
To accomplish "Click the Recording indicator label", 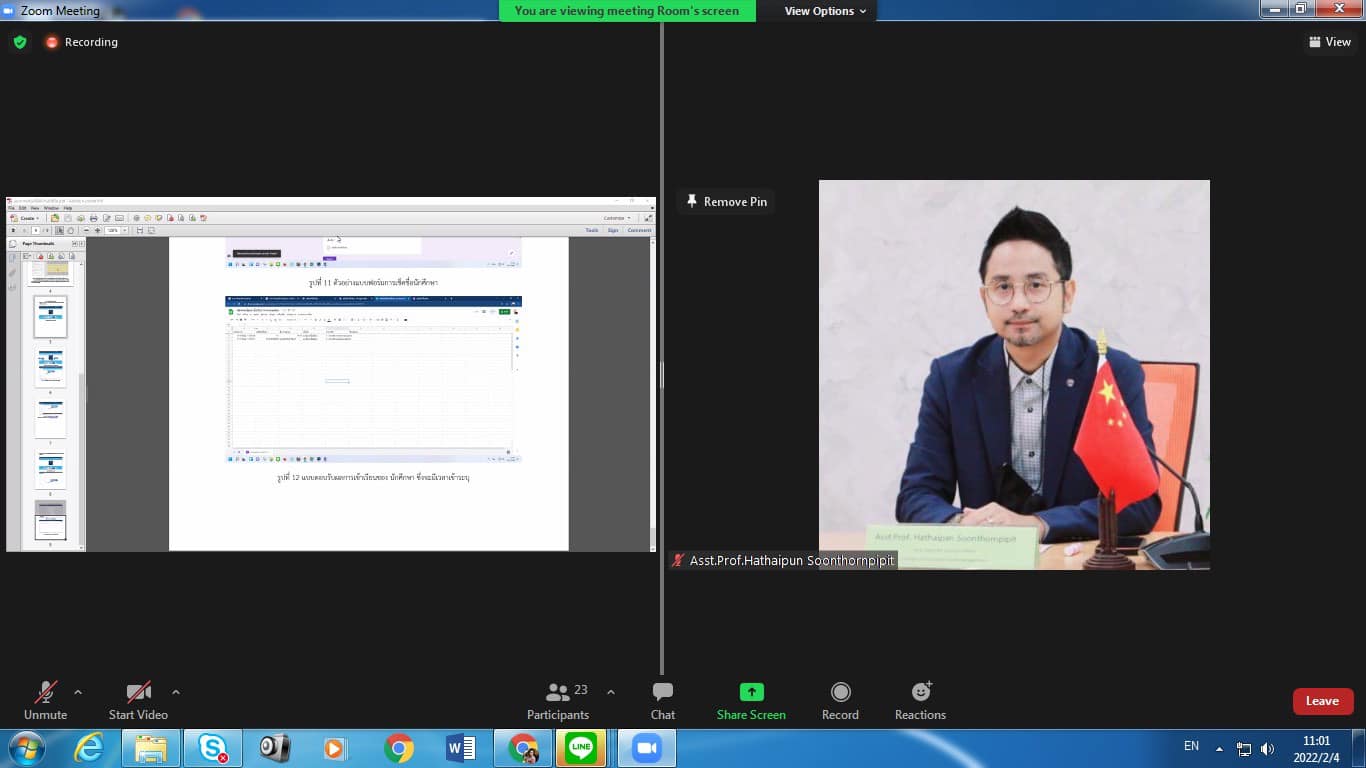I will tap(90, 42).
